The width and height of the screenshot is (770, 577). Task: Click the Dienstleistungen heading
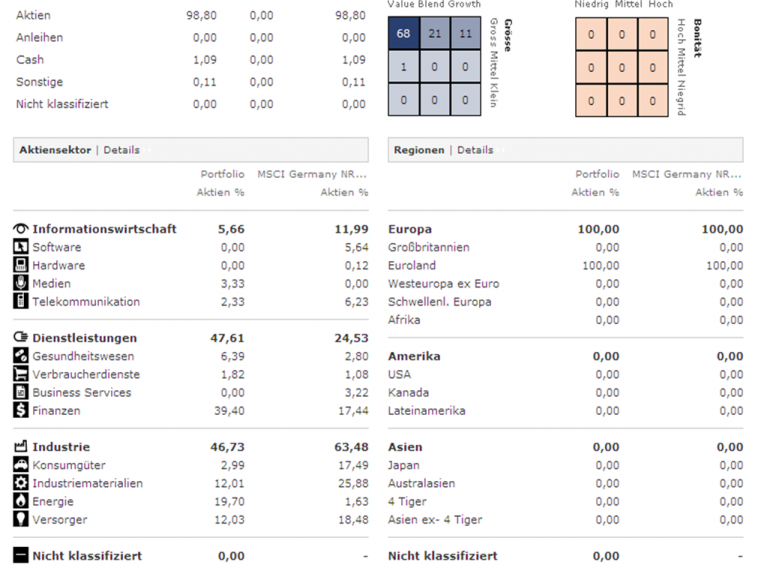click(85, 338)
